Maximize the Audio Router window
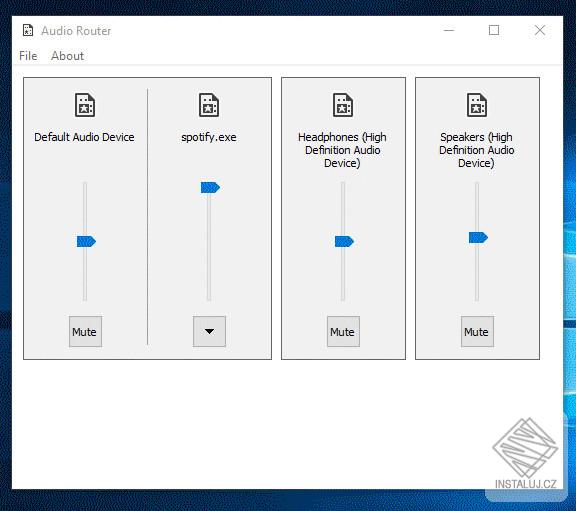Viewport: 576px width, 511px height. point(494,30)
